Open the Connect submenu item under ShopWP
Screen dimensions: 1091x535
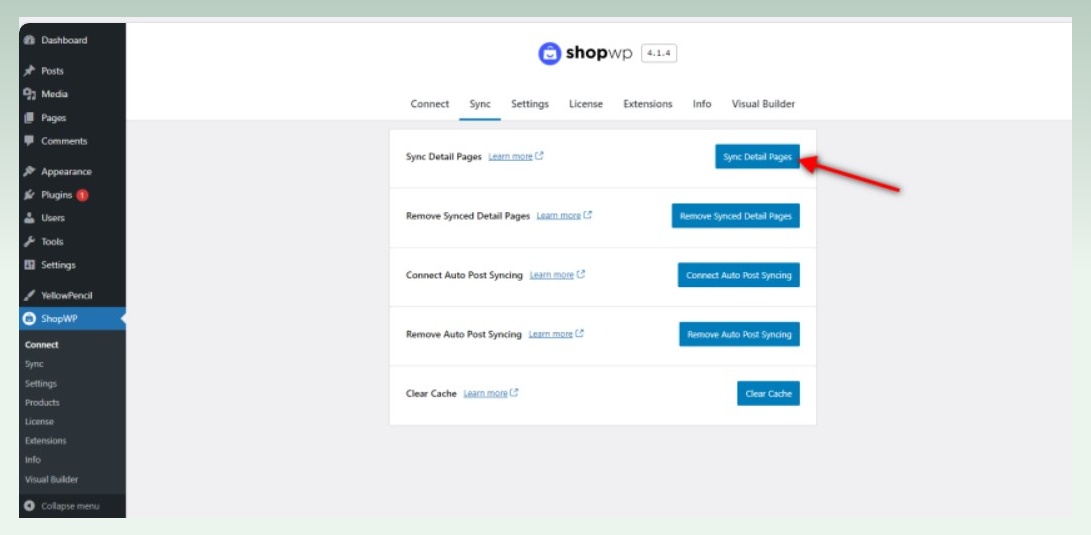point(42,345)
